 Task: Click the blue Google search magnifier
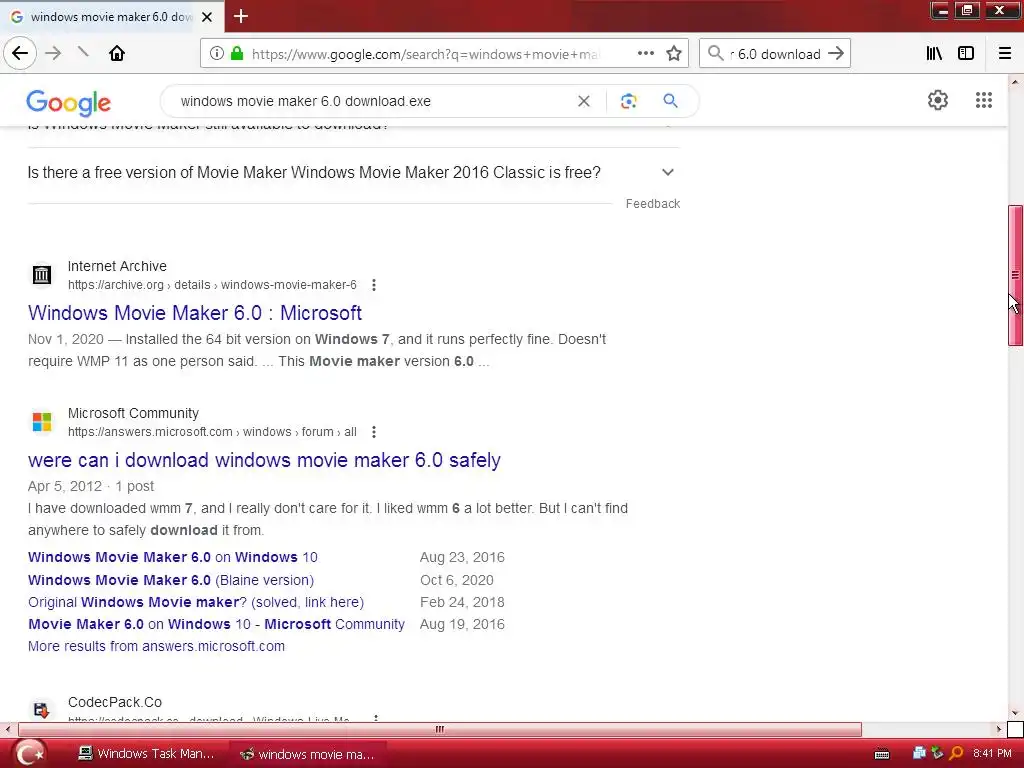(670, 101)
